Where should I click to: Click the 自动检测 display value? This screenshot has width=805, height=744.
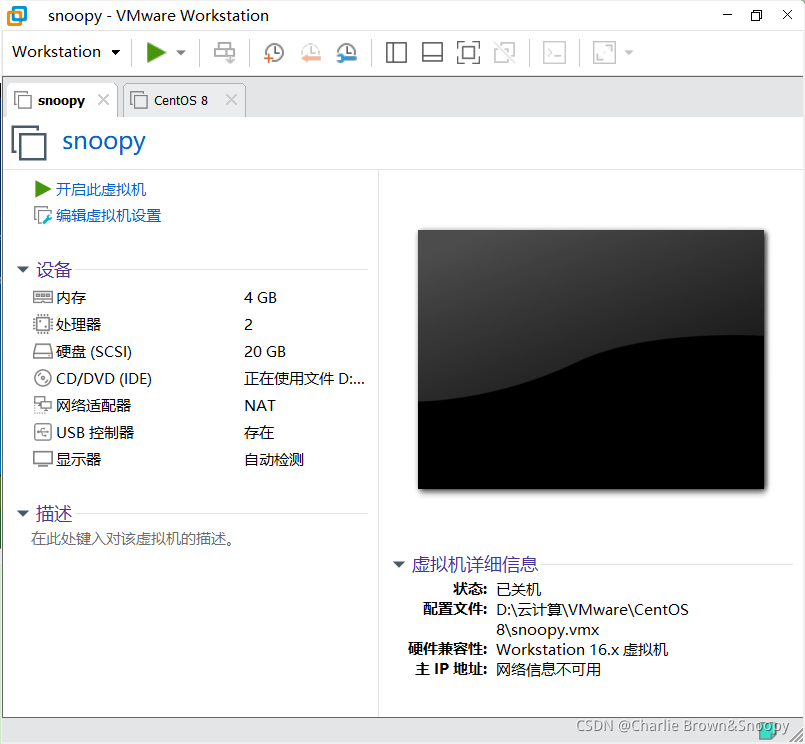click(x=274, y=460)
